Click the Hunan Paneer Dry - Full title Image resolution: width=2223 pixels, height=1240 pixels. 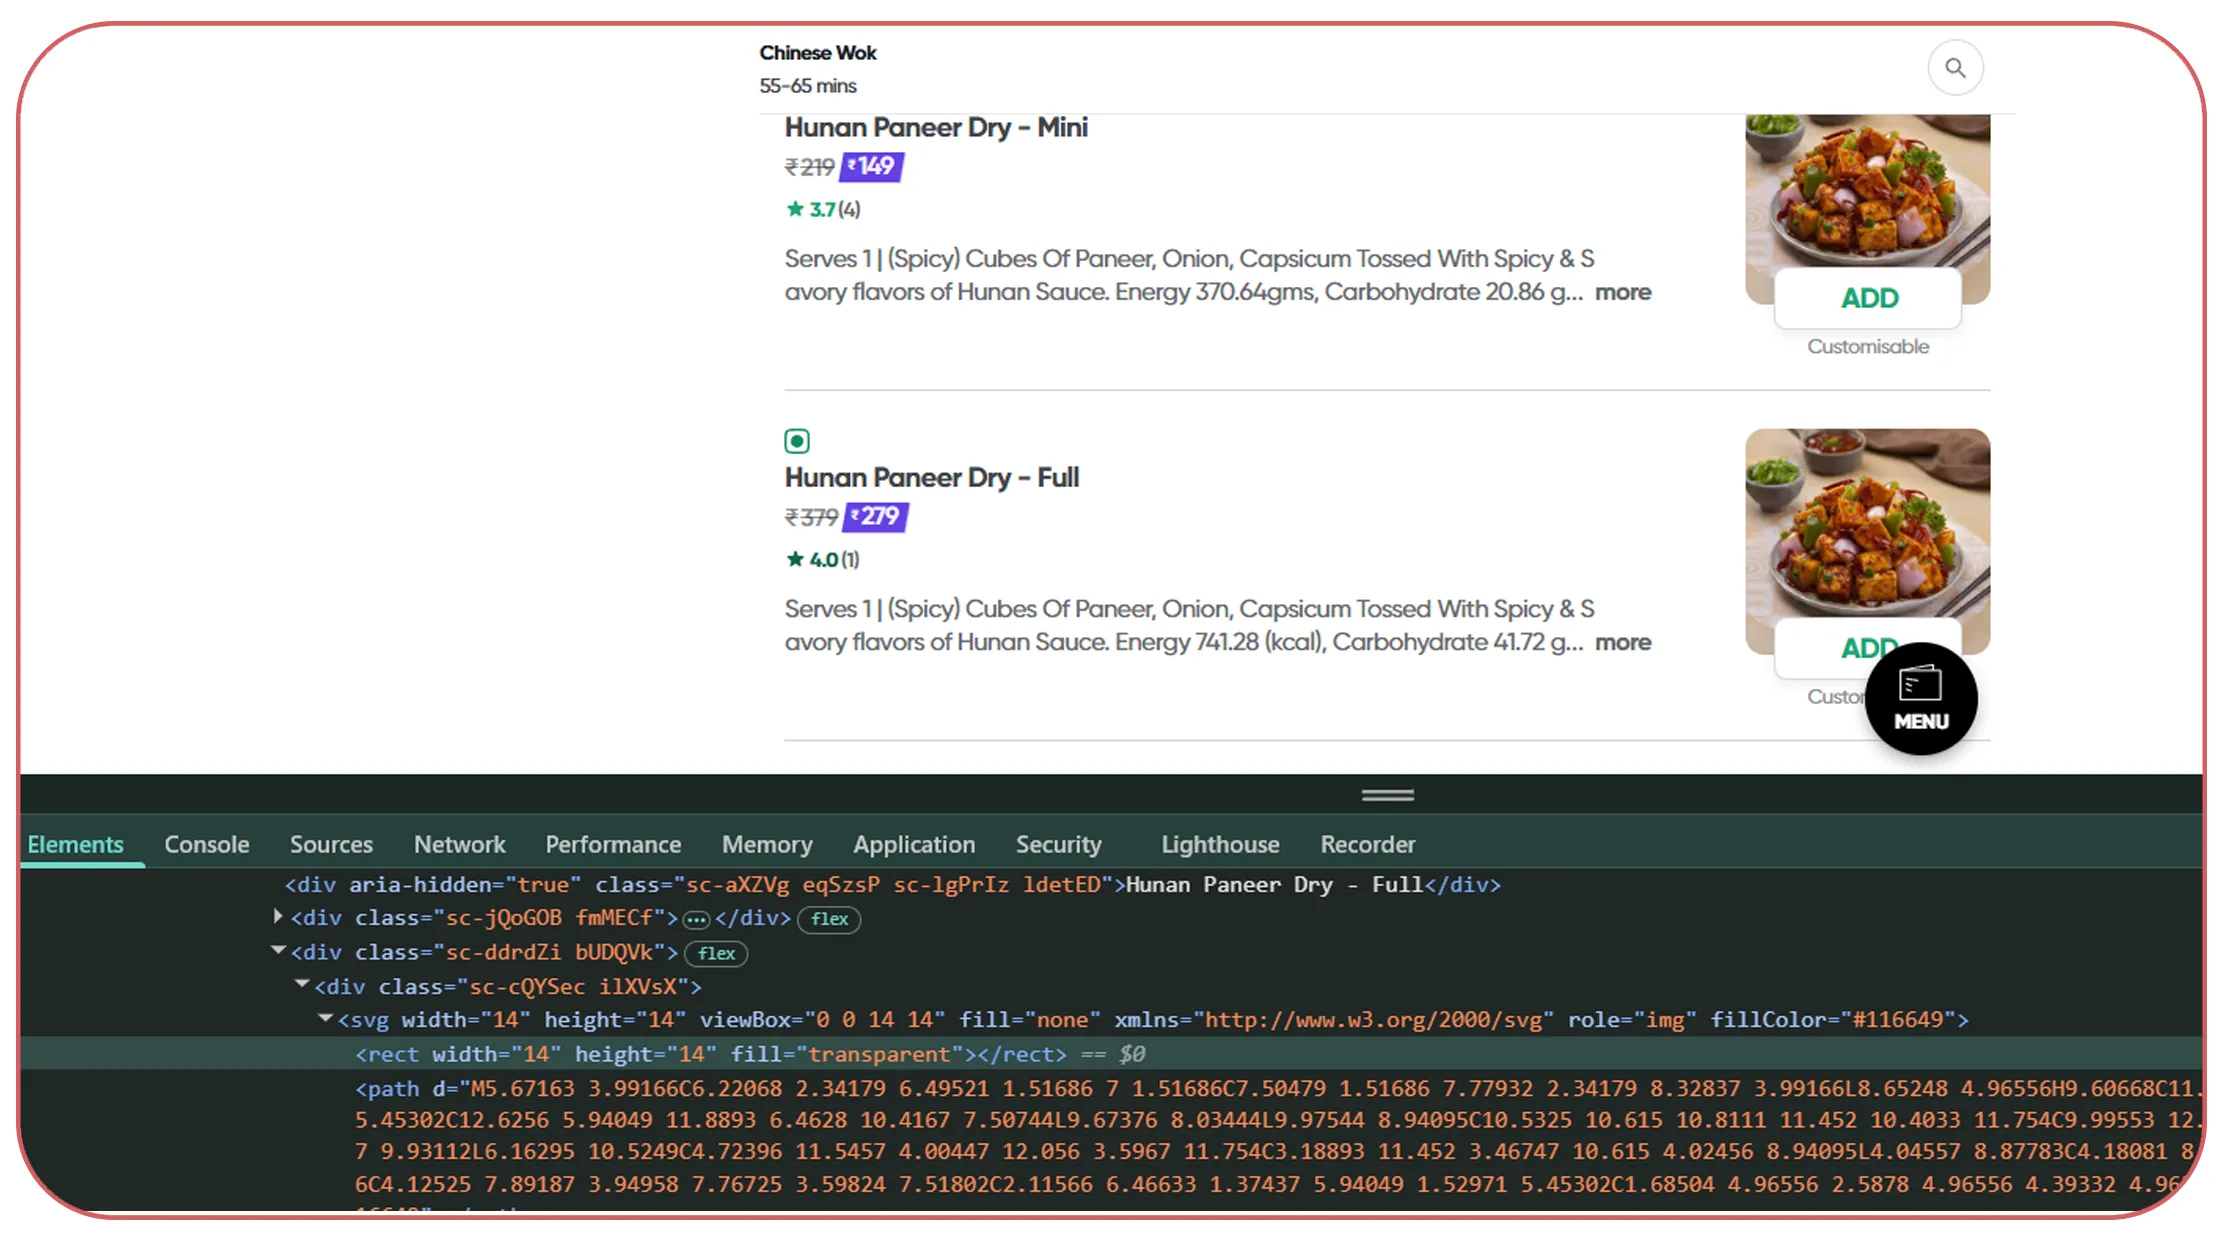[932, 478]
